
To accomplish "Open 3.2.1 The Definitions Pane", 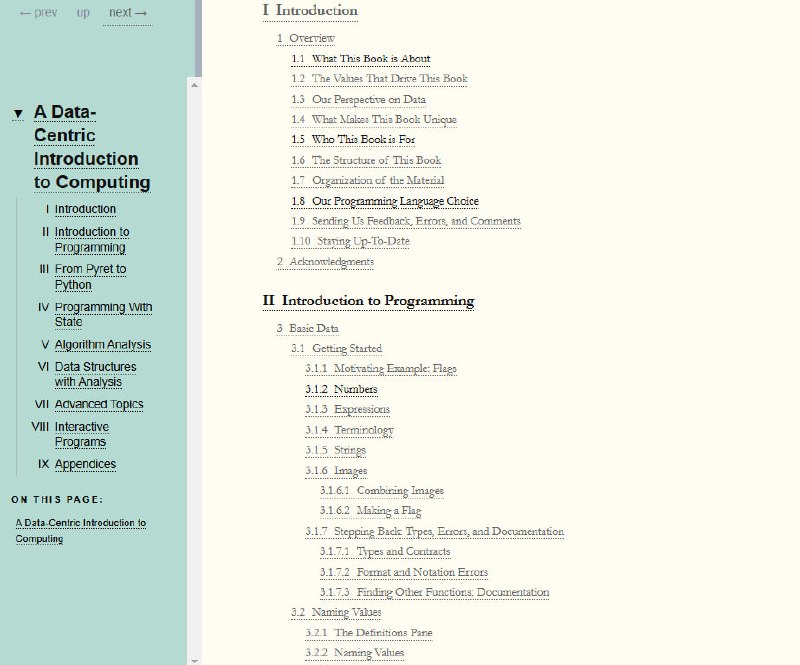I will coord(369,632).
